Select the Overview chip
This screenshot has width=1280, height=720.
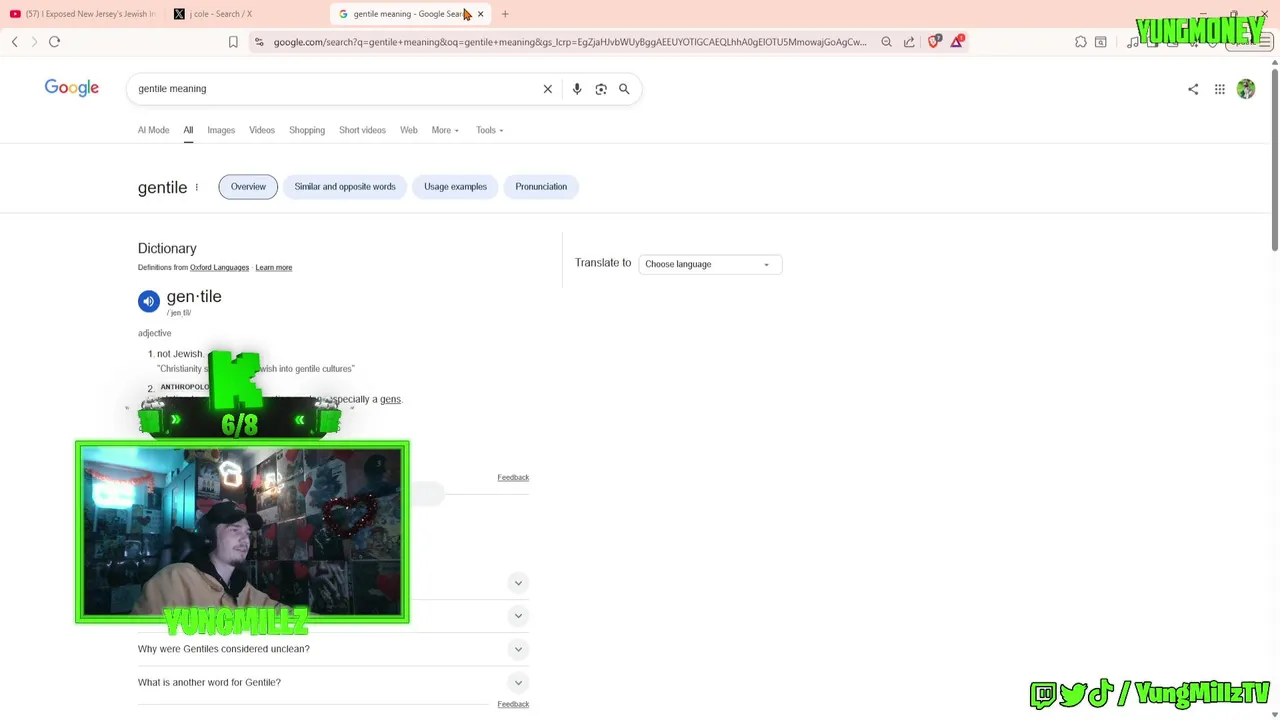pos(248,187)
